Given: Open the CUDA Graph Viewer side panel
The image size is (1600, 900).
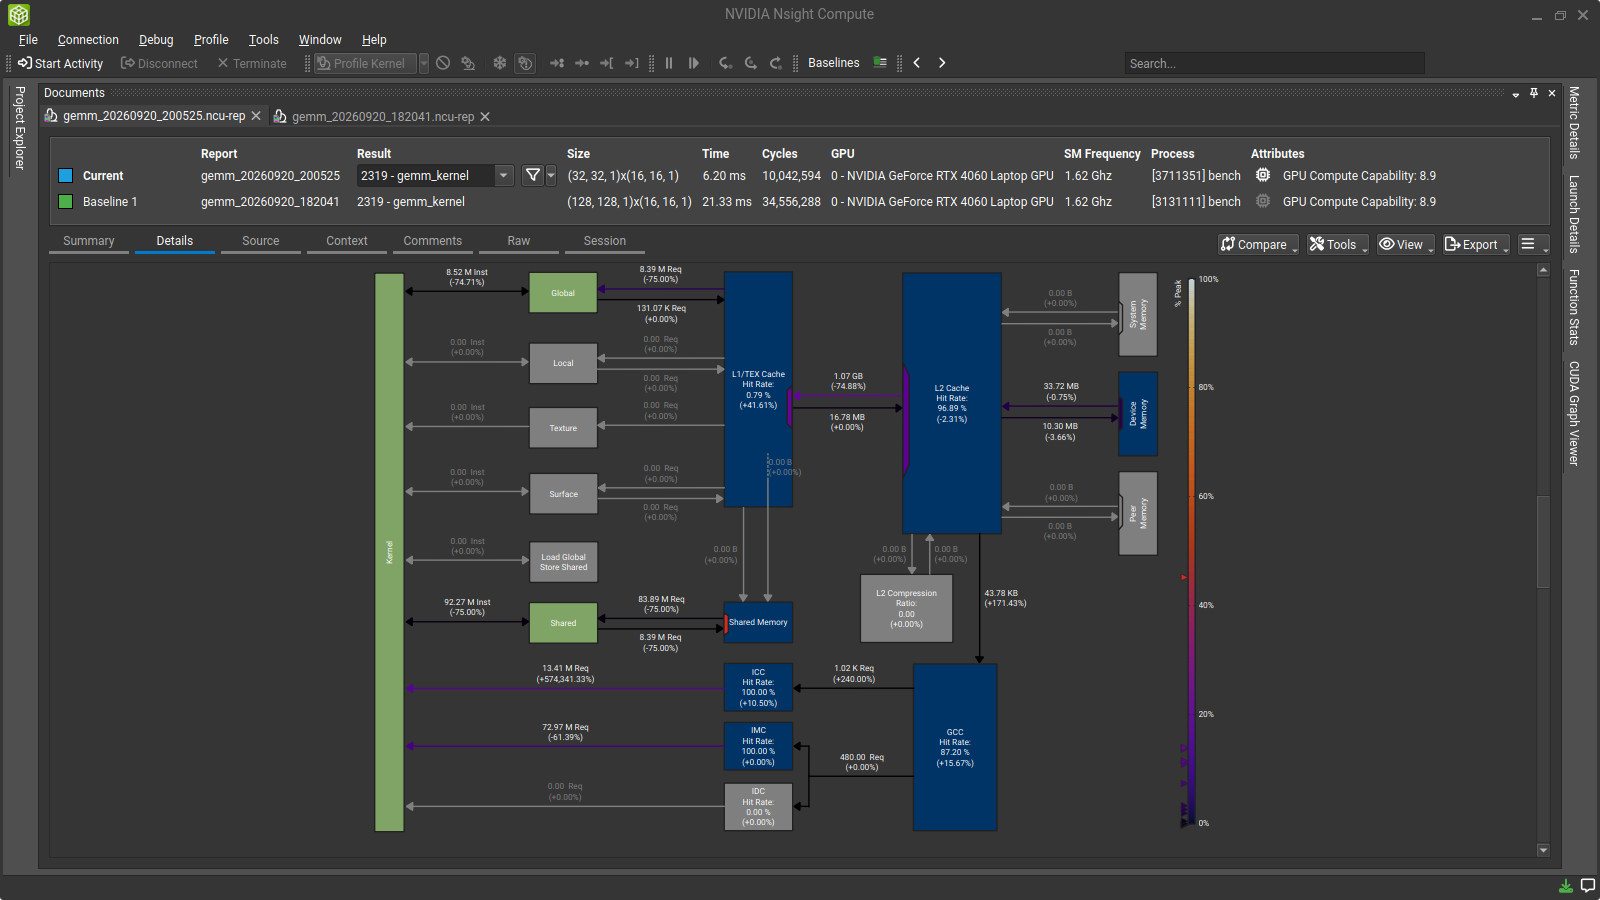Looking at the screenshot, I should 1573,413.
